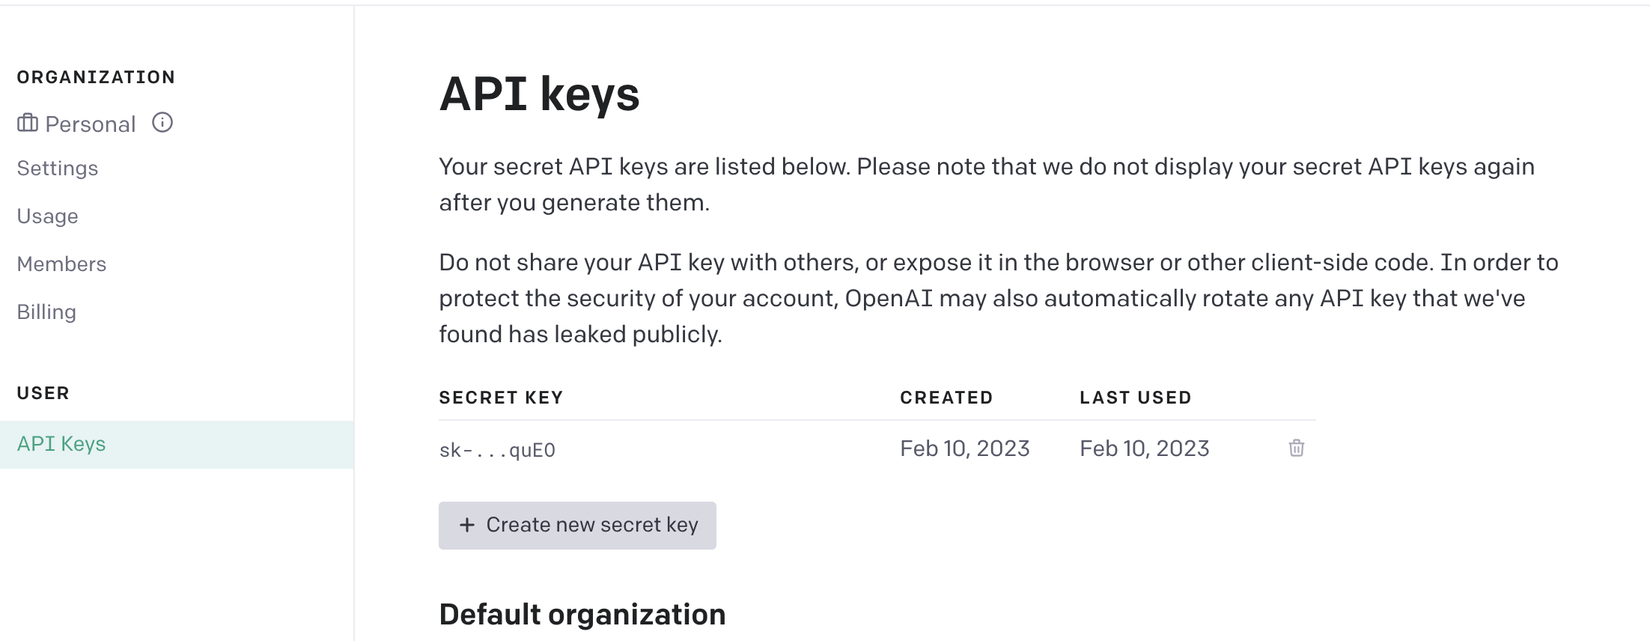Screen dimensions: 1650x641
Task: Click the last used date of the key
Action: (1144, 449)
